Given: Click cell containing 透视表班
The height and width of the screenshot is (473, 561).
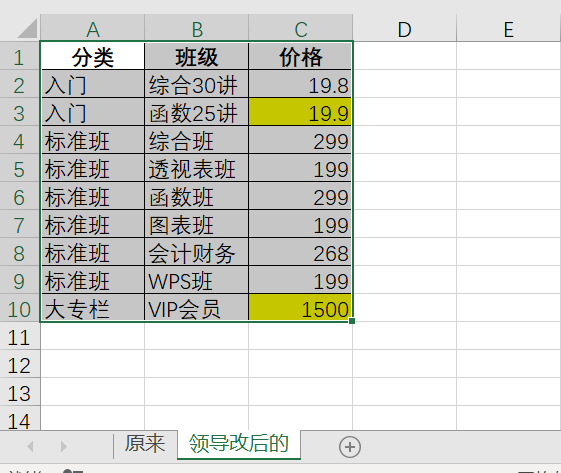Looking at the screenshot, I should click(197, 168).
